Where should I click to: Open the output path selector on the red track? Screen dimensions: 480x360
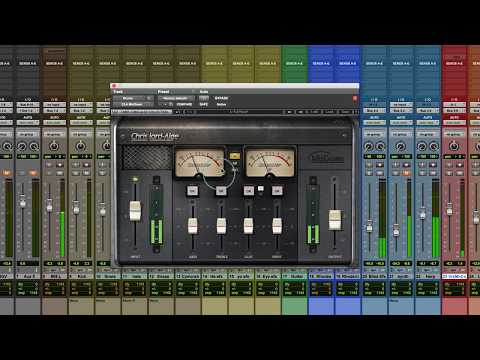454,110
